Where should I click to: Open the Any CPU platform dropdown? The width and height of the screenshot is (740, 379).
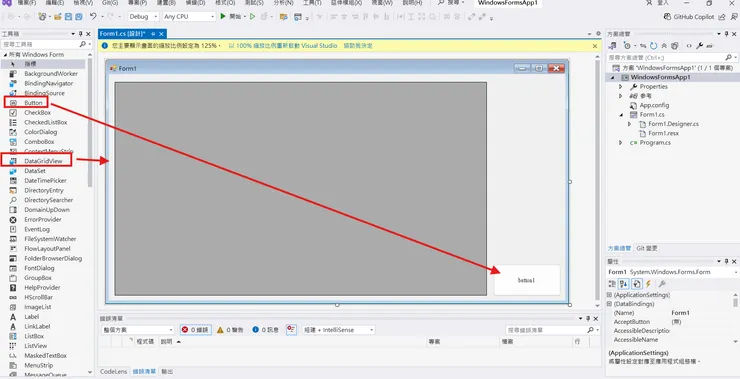point(189,17)
